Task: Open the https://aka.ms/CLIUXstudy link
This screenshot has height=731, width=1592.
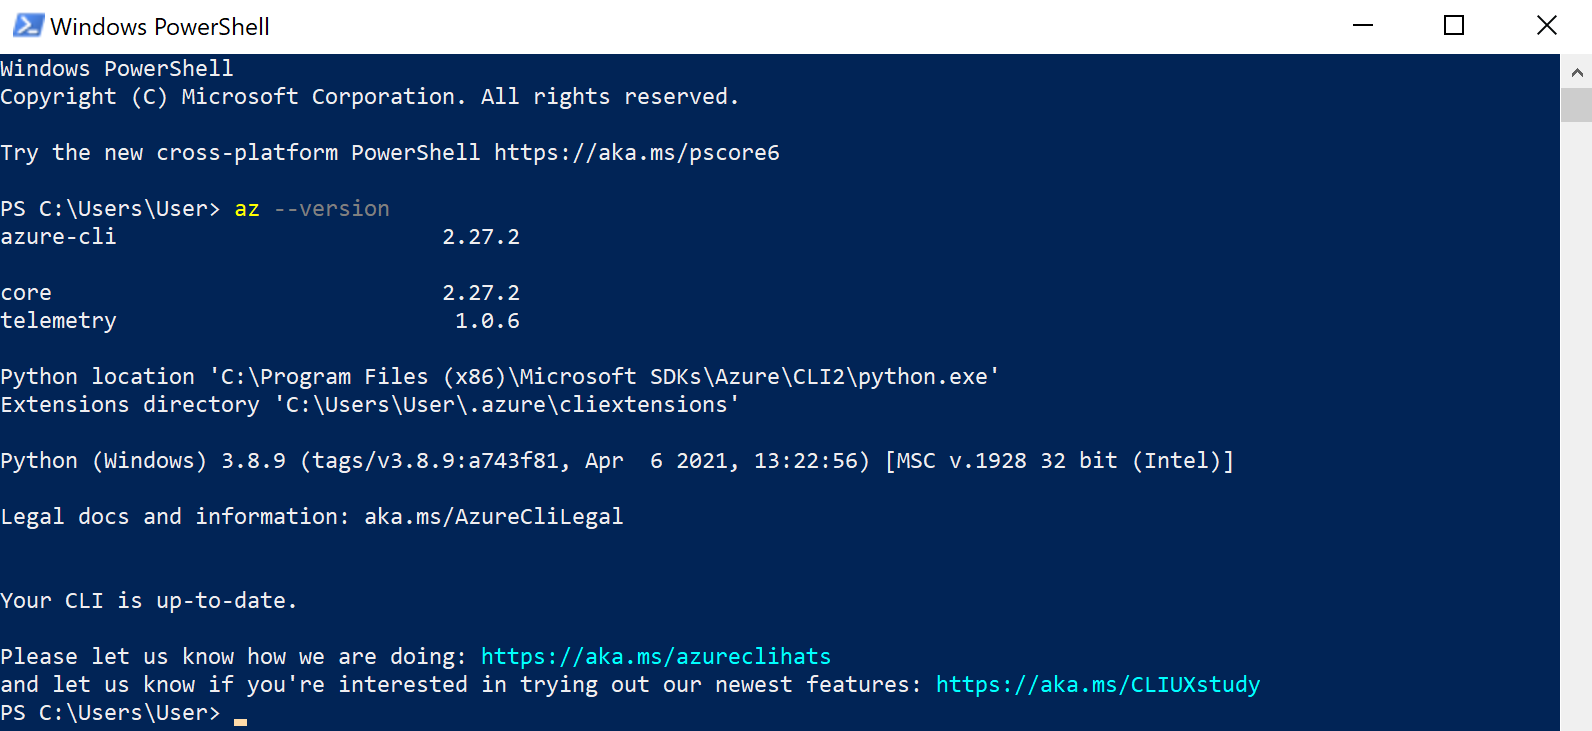Action: point(1097,684)
